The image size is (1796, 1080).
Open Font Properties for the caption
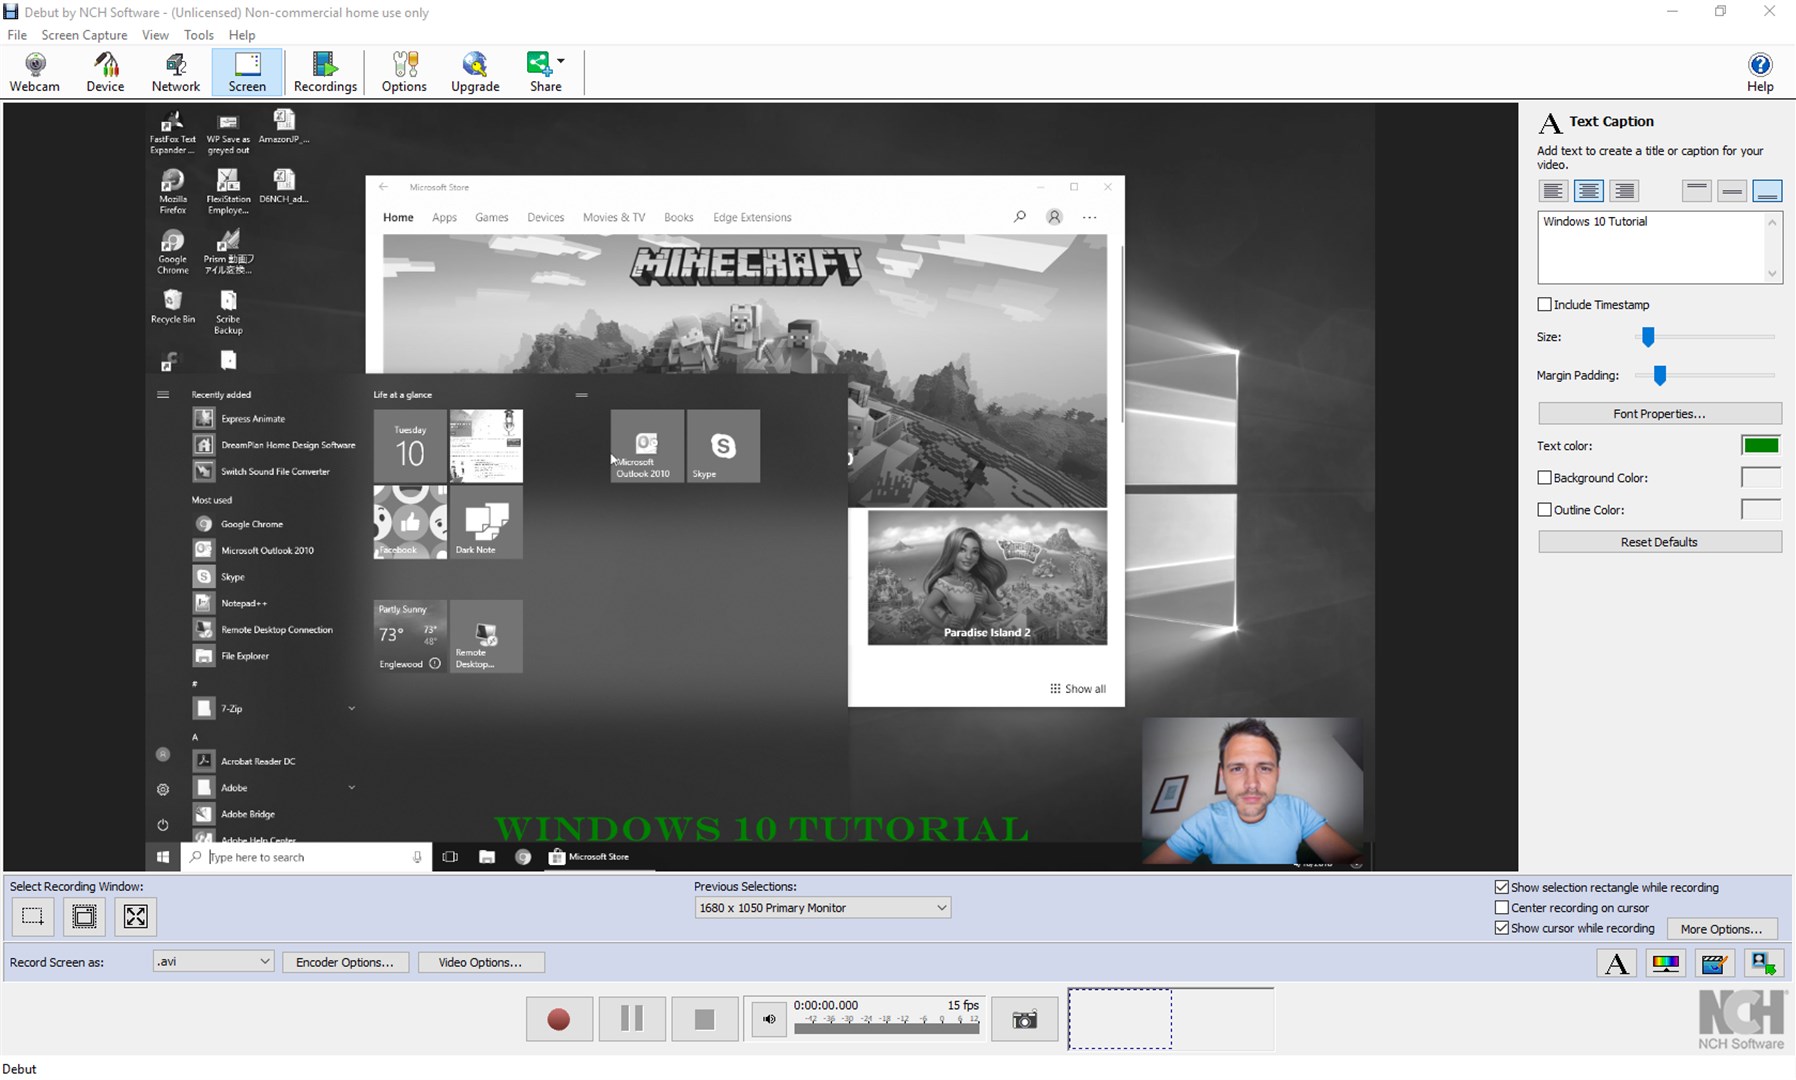(x=1659, y=413)
